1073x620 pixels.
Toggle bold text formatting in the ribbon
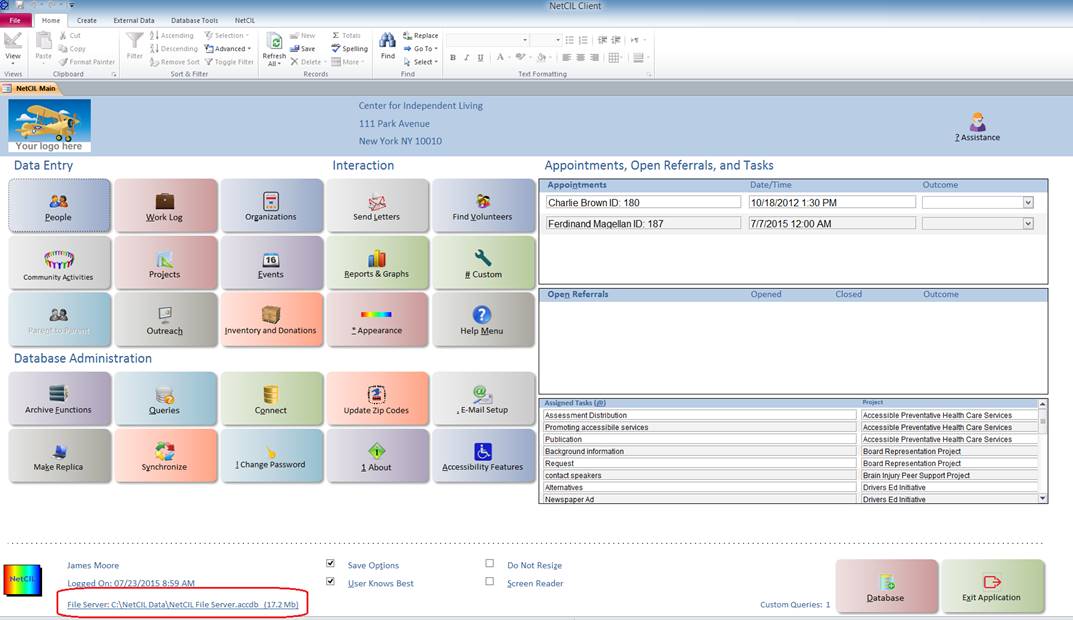point(452,58)
